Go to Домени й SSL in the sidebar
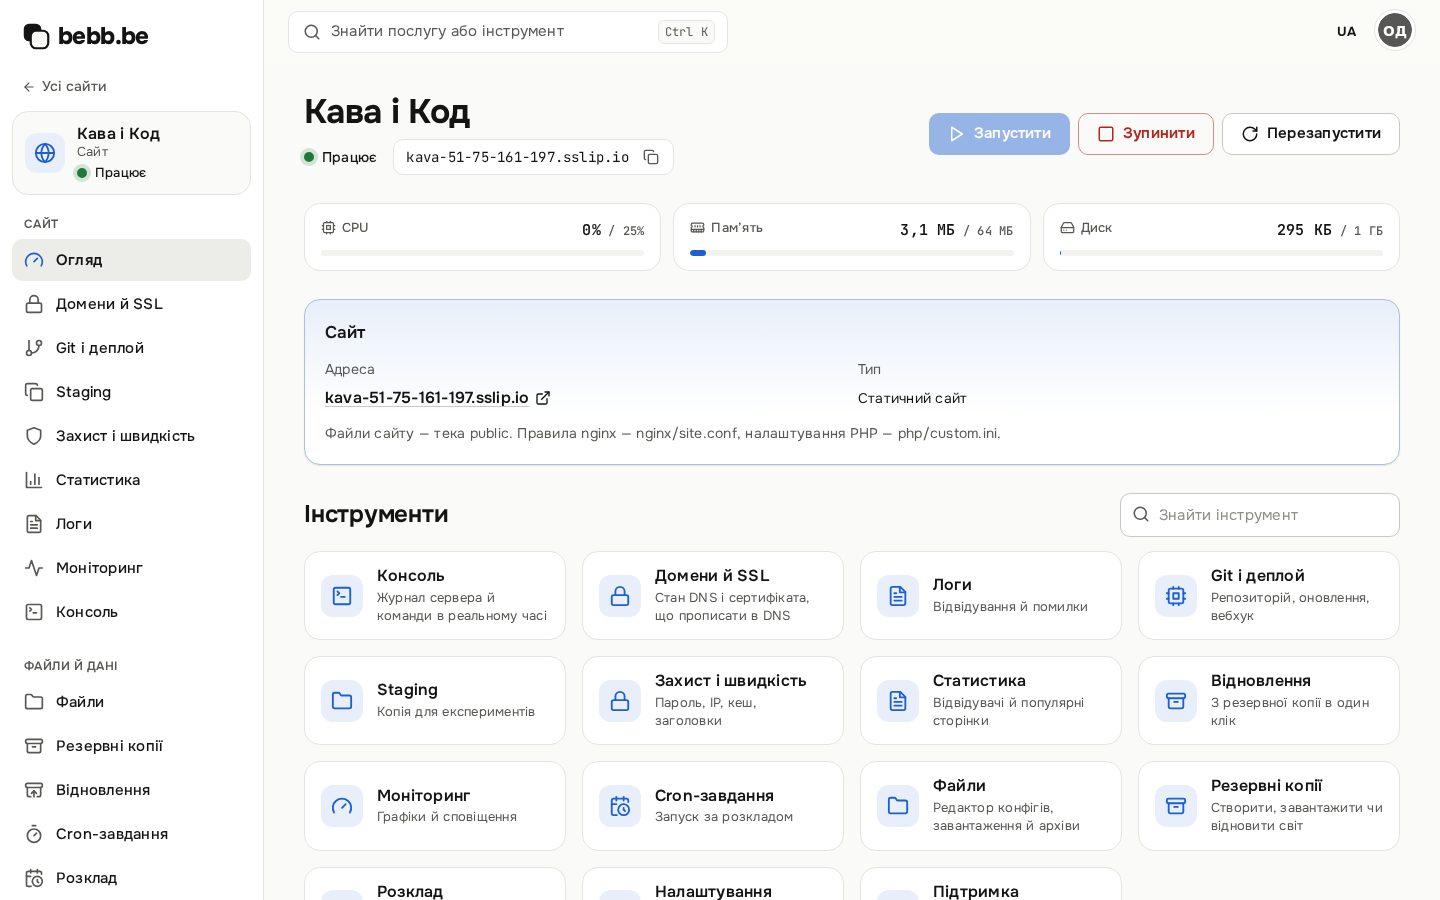 pos(131,304)
